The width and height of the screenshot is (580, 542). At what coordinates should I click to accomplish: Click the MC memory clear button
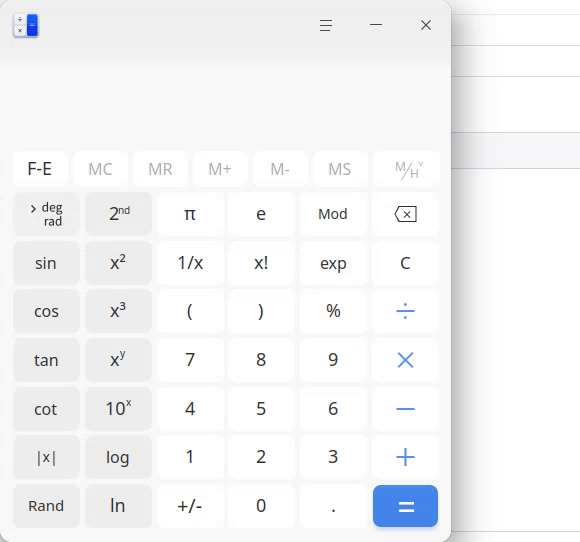(100, 169)
